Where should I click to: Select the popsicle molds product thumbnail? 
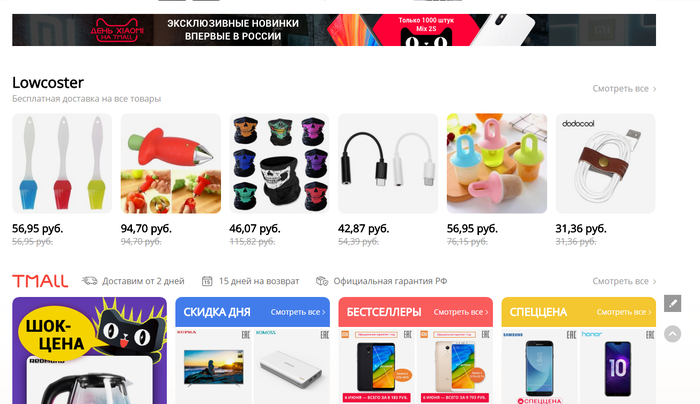click(497, 163)
